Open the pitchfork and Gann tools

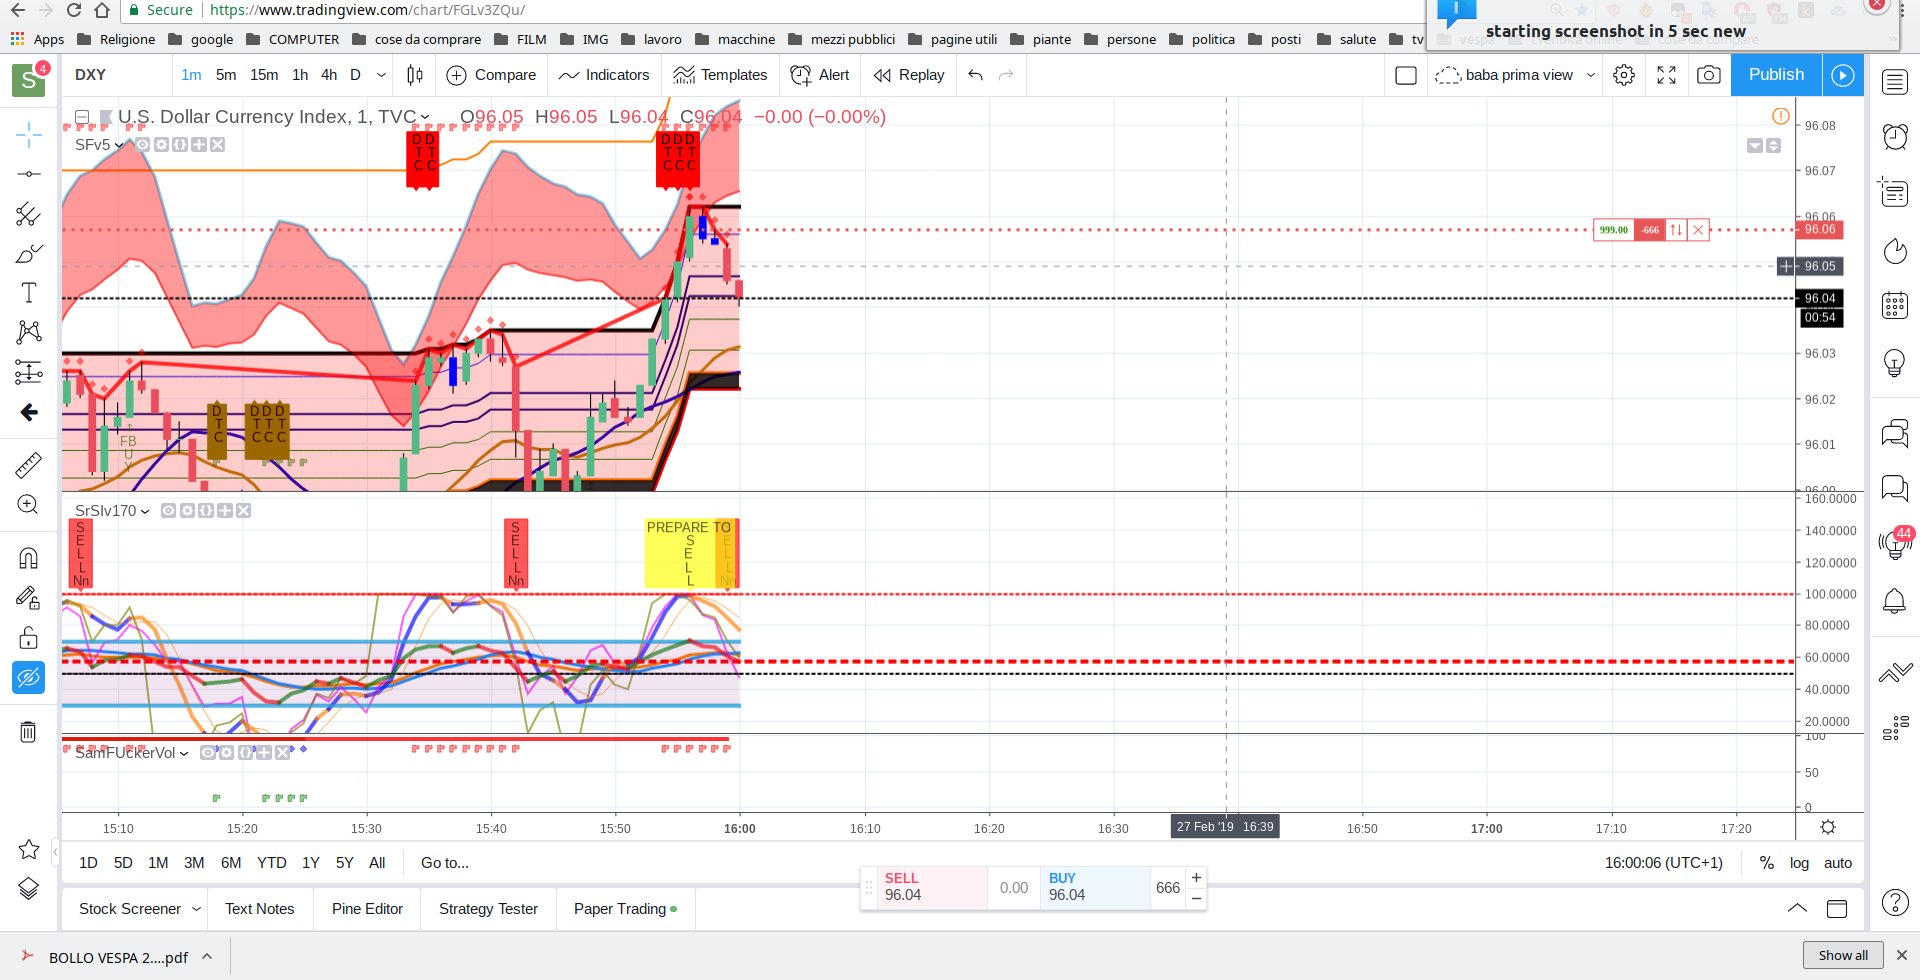coord(29,214)
